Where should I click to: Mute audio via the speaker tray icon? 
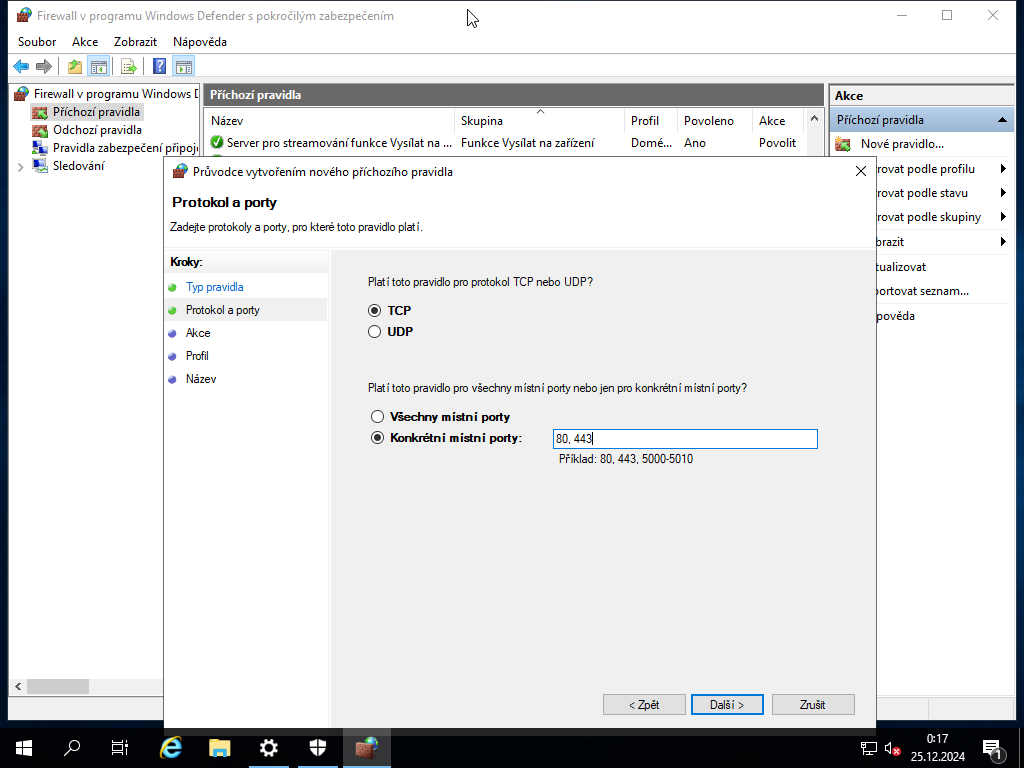coord(892,748)
